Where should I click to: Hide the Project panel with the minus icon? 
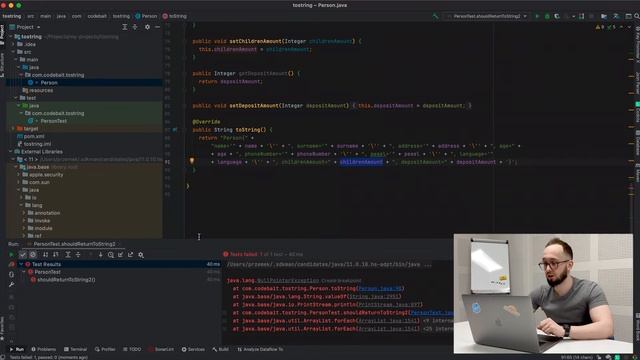[158, 27]
